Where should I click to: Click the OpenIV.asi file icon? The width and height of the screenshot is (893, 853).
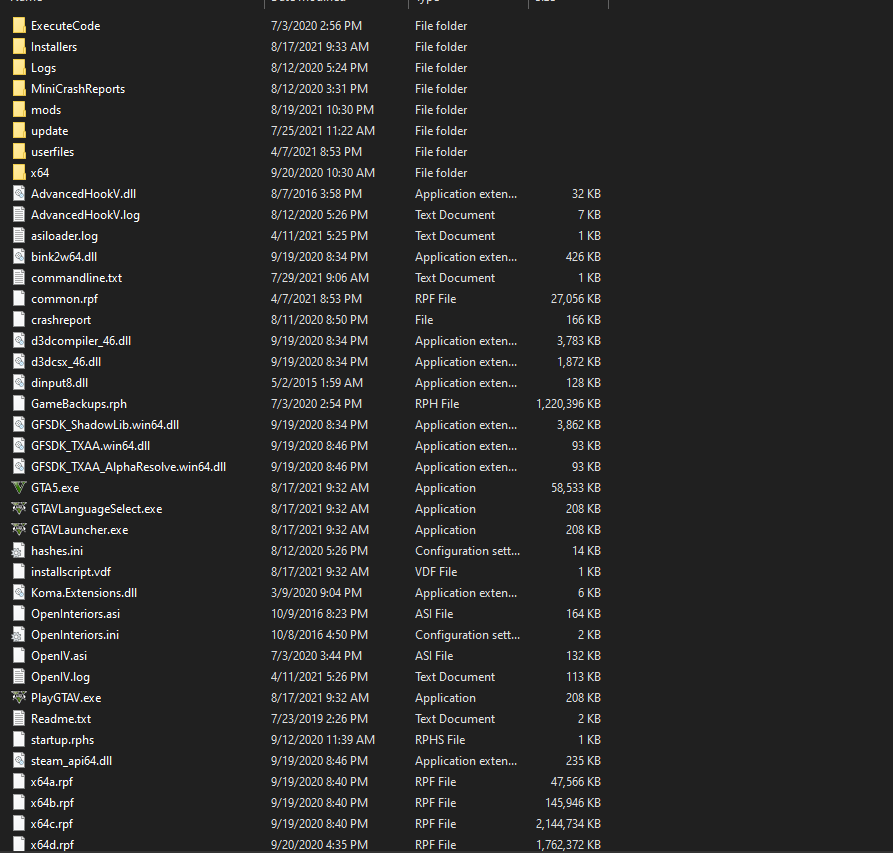tap(19, 656)
